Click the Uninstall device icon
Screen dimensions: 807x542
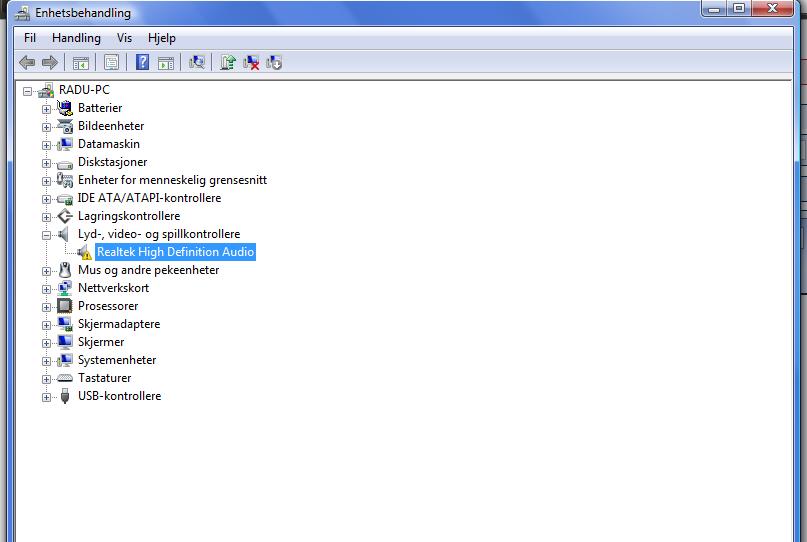(251, 63)
